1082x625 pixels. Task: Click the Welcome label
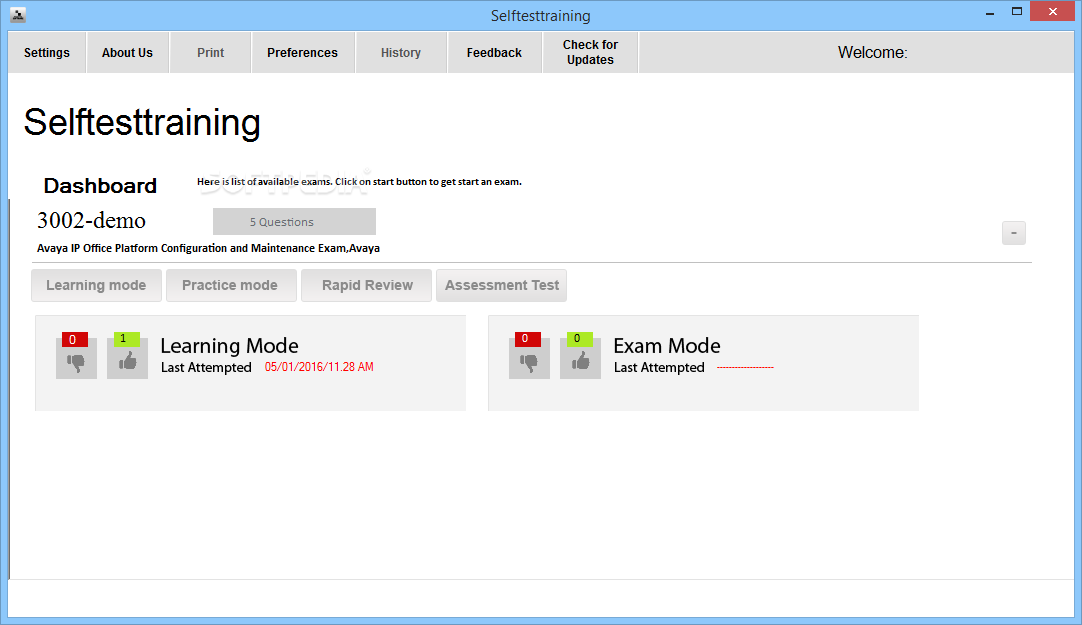872,52
